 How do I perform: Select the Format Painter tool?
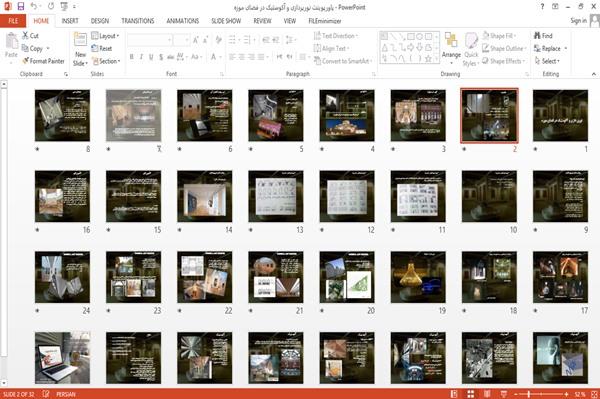(43, 61)
